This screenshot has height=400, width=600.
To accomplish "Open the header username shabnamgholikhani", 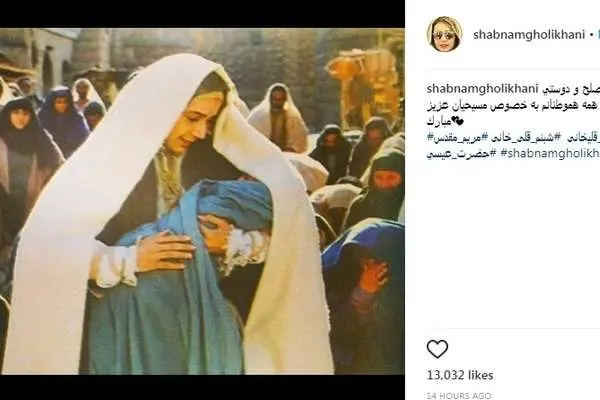I will pyautogui.click(x=529, y=34).
